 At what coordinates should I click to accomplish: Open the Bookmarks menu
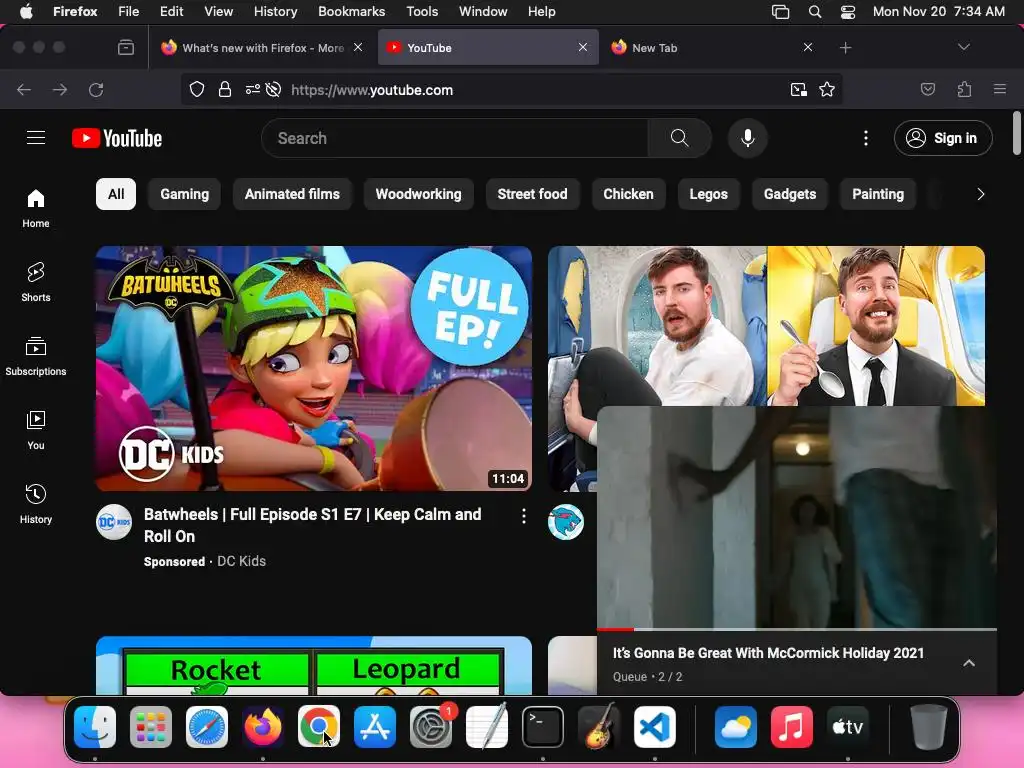(x=351, y=12)
